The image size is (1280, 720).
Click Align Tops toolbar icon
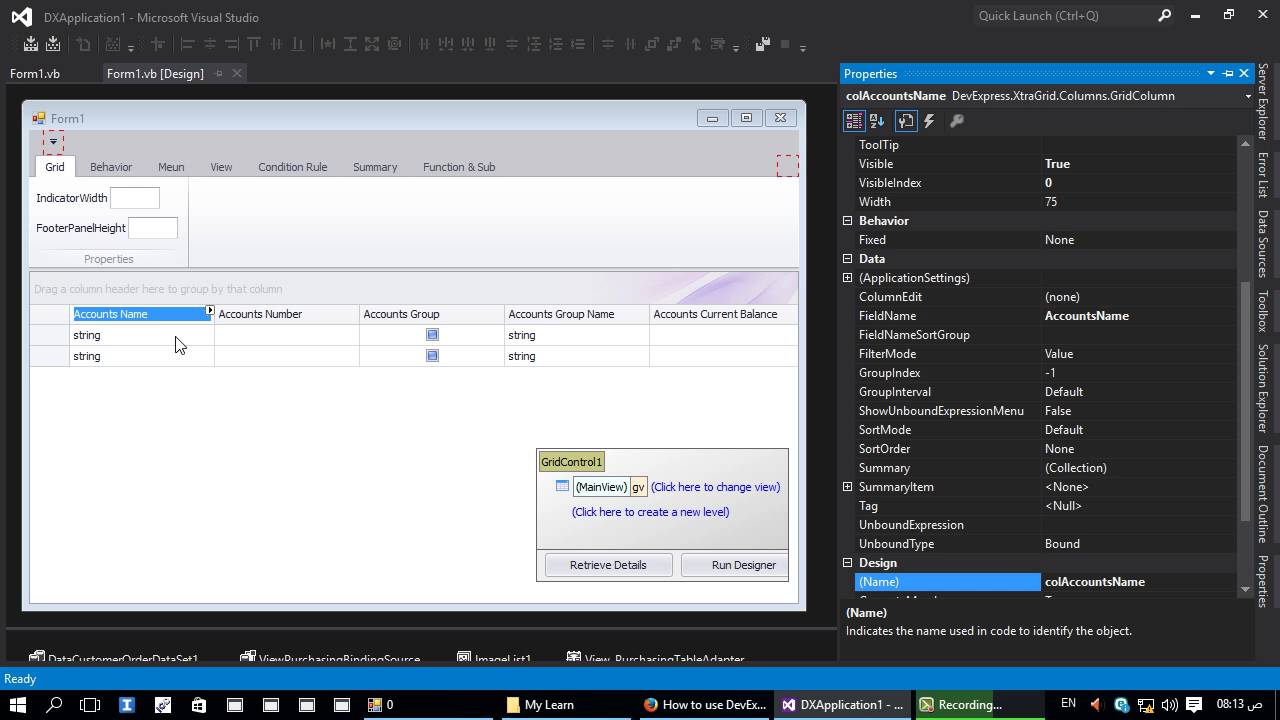pos(254,44)
